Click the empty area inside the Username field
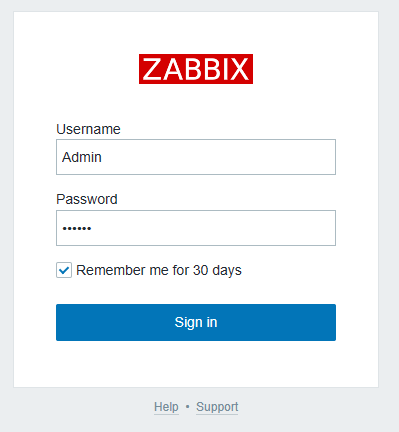The width and height of the screenshot is (399, 432). point(217,157)
